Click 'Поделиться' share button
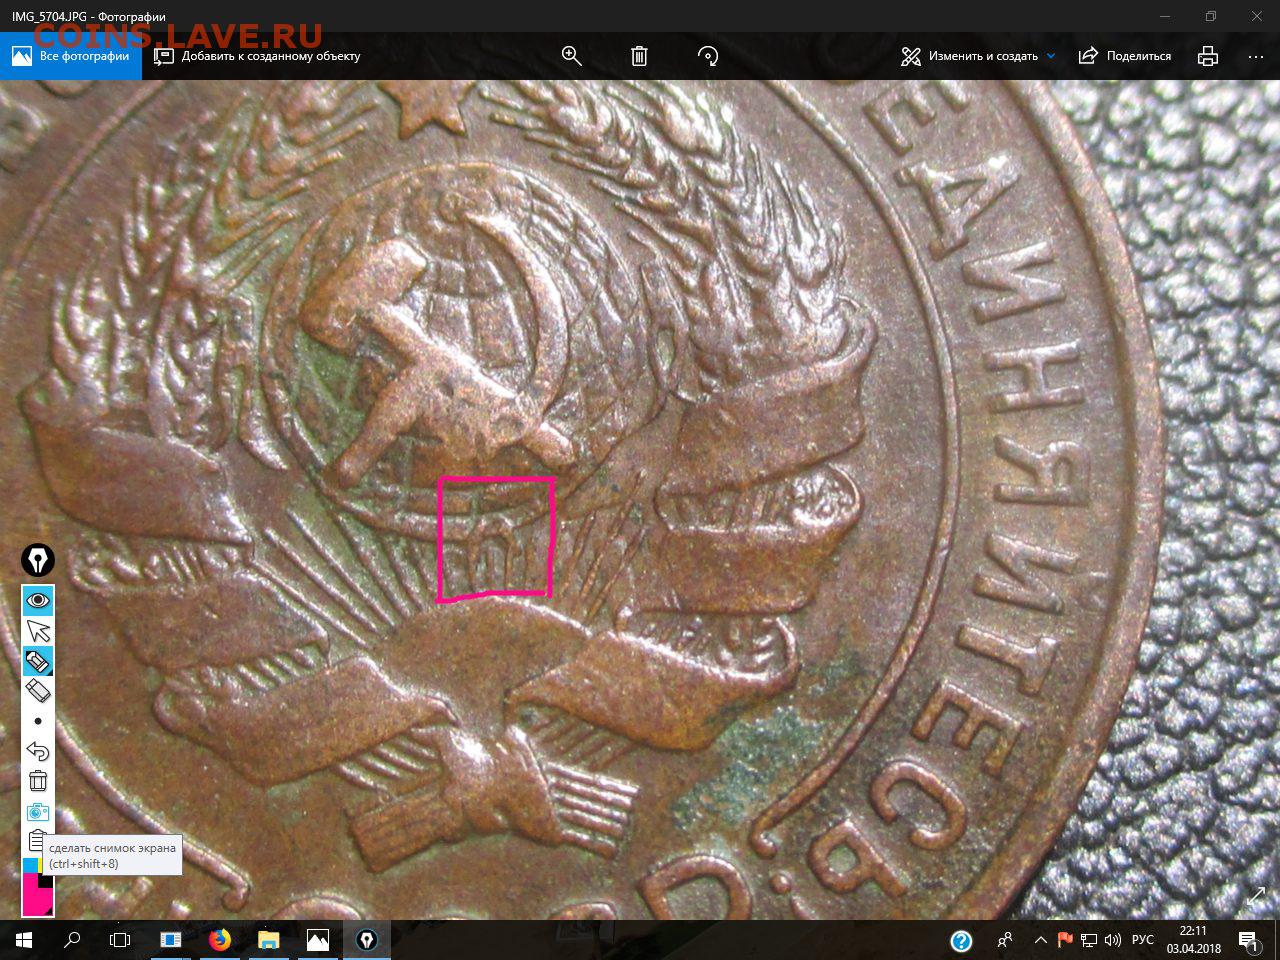This screenshot has width=1280, height=960. click(1125, 56)
